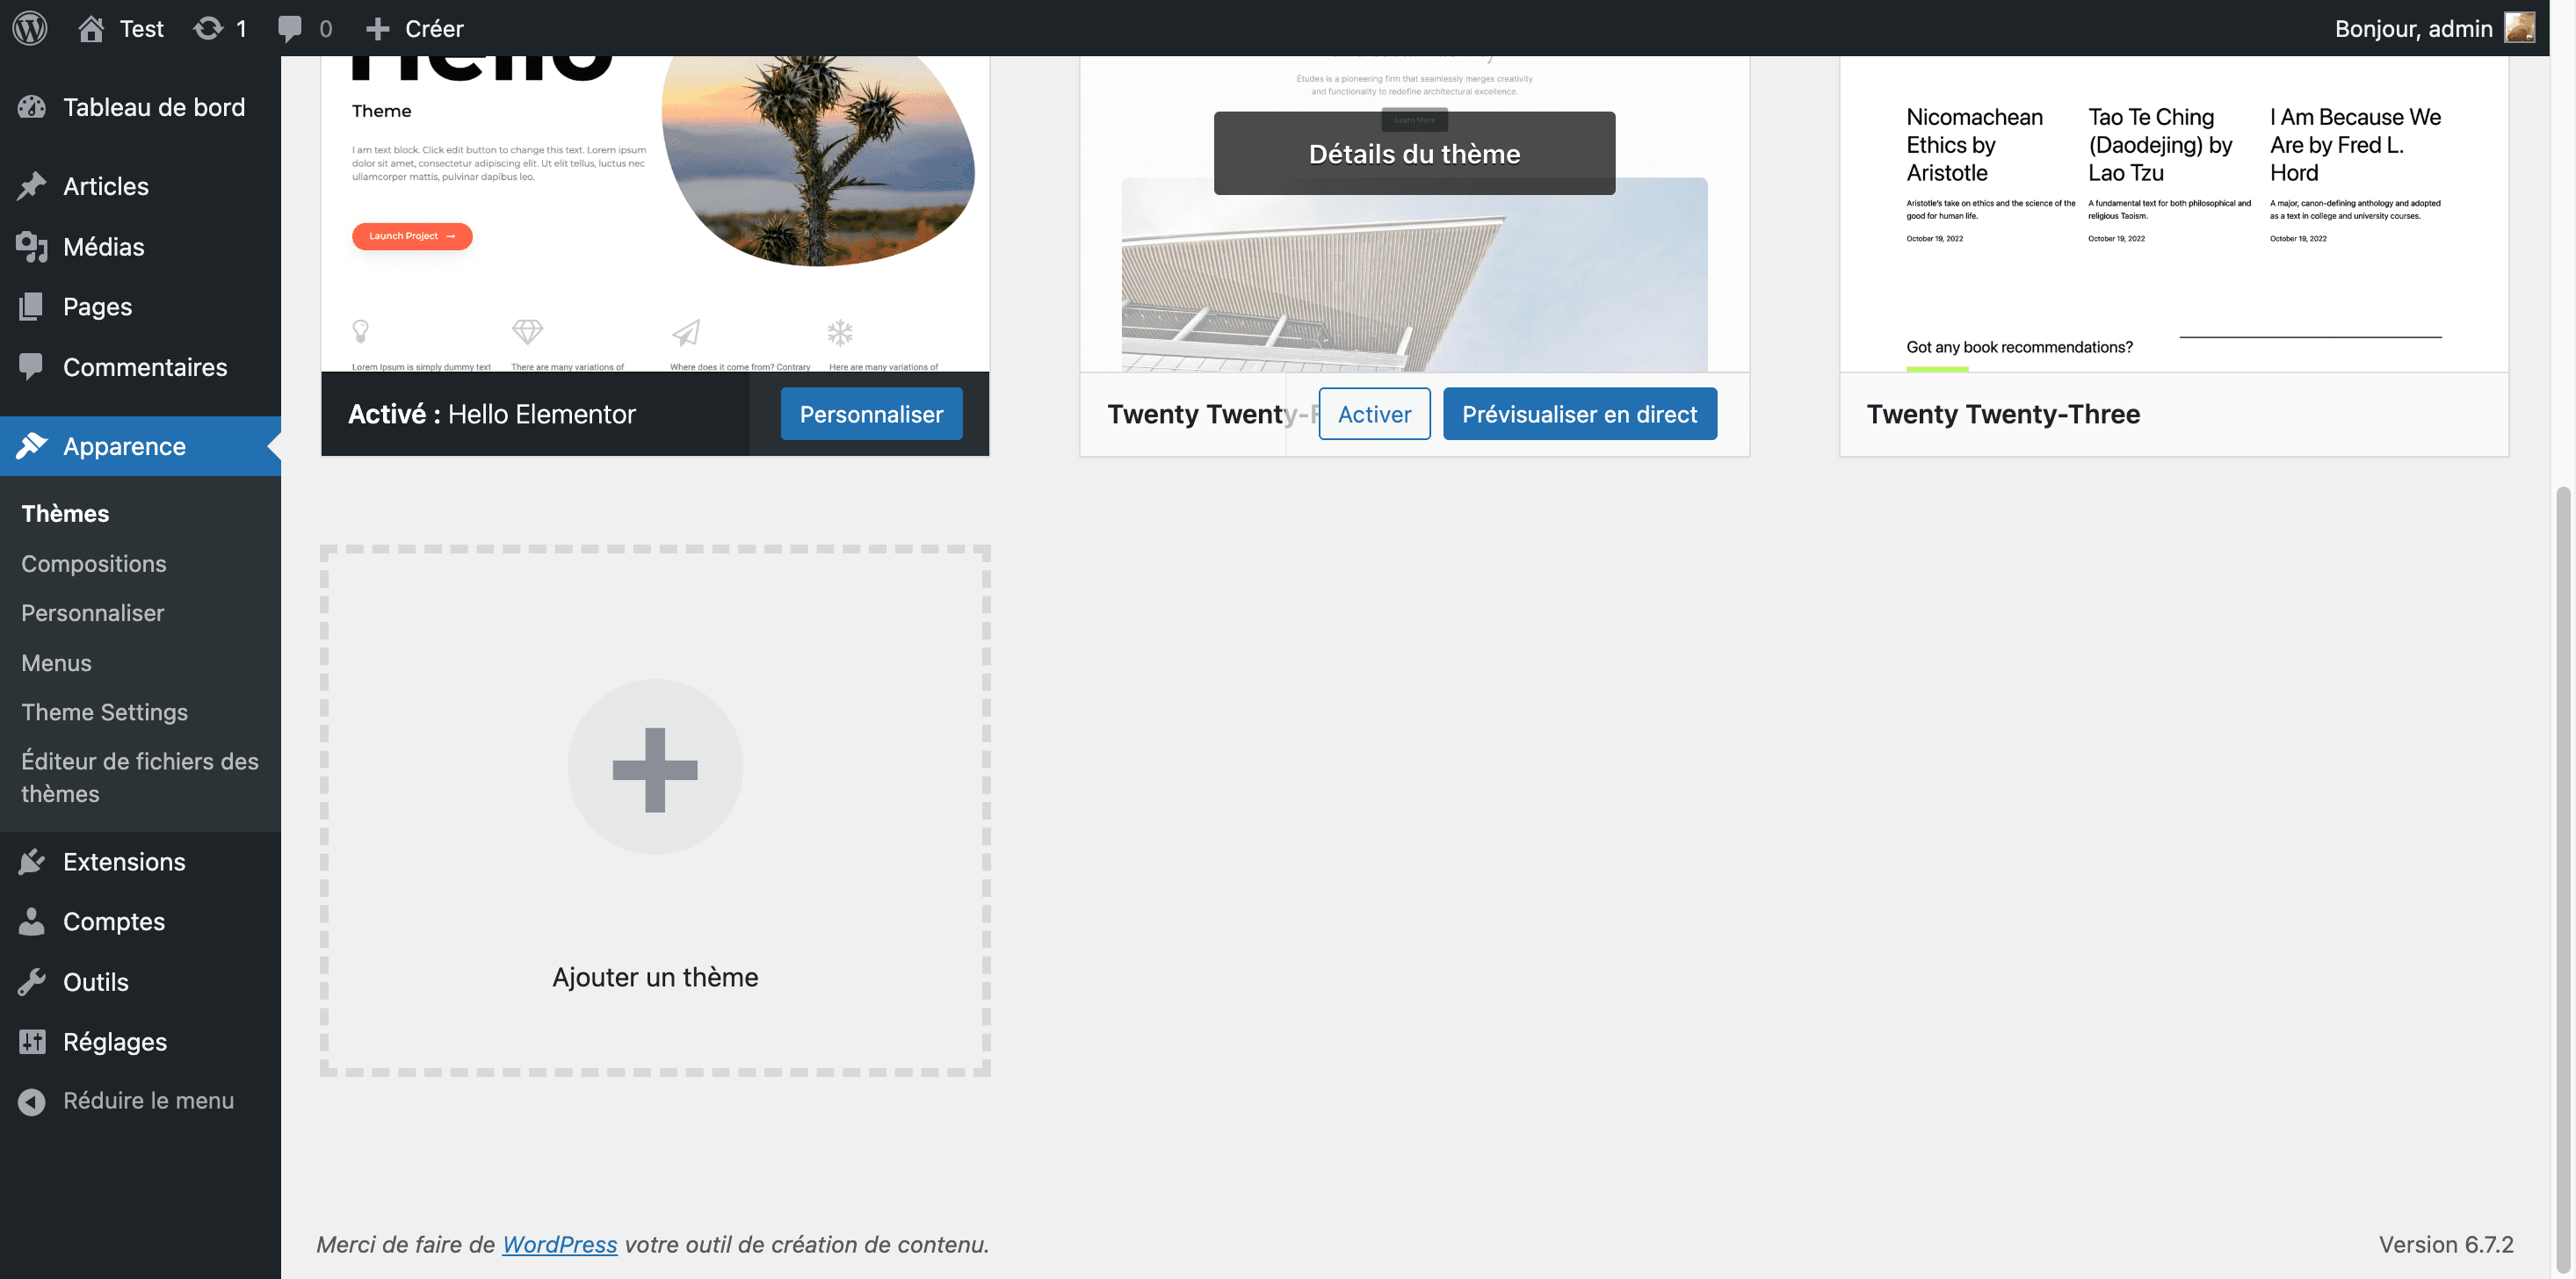The image size is (2576, 1279).
Task: Open the WordPress logo menu
Action: click(x=30, y=28)
